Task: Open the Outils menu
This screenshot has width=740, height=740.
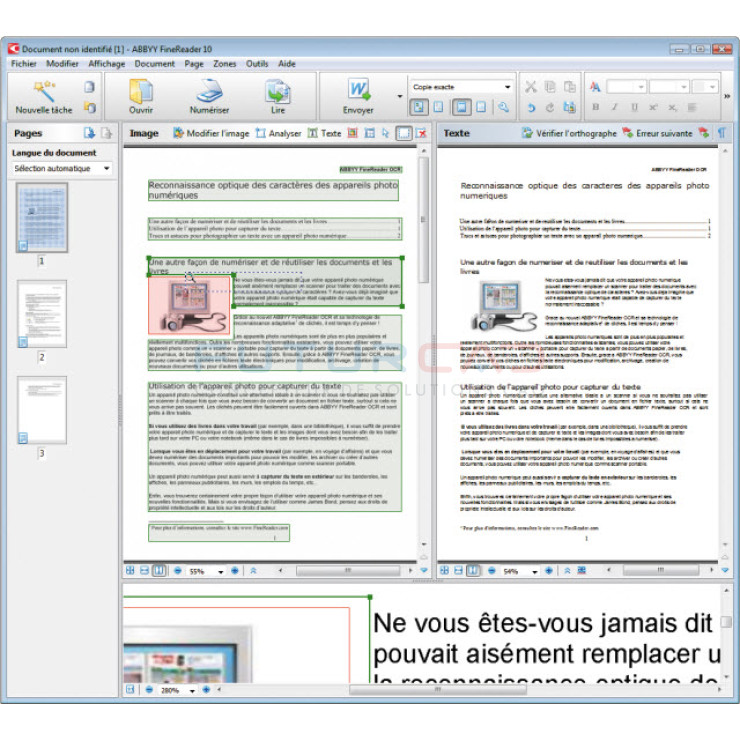Action: point(257,63)
